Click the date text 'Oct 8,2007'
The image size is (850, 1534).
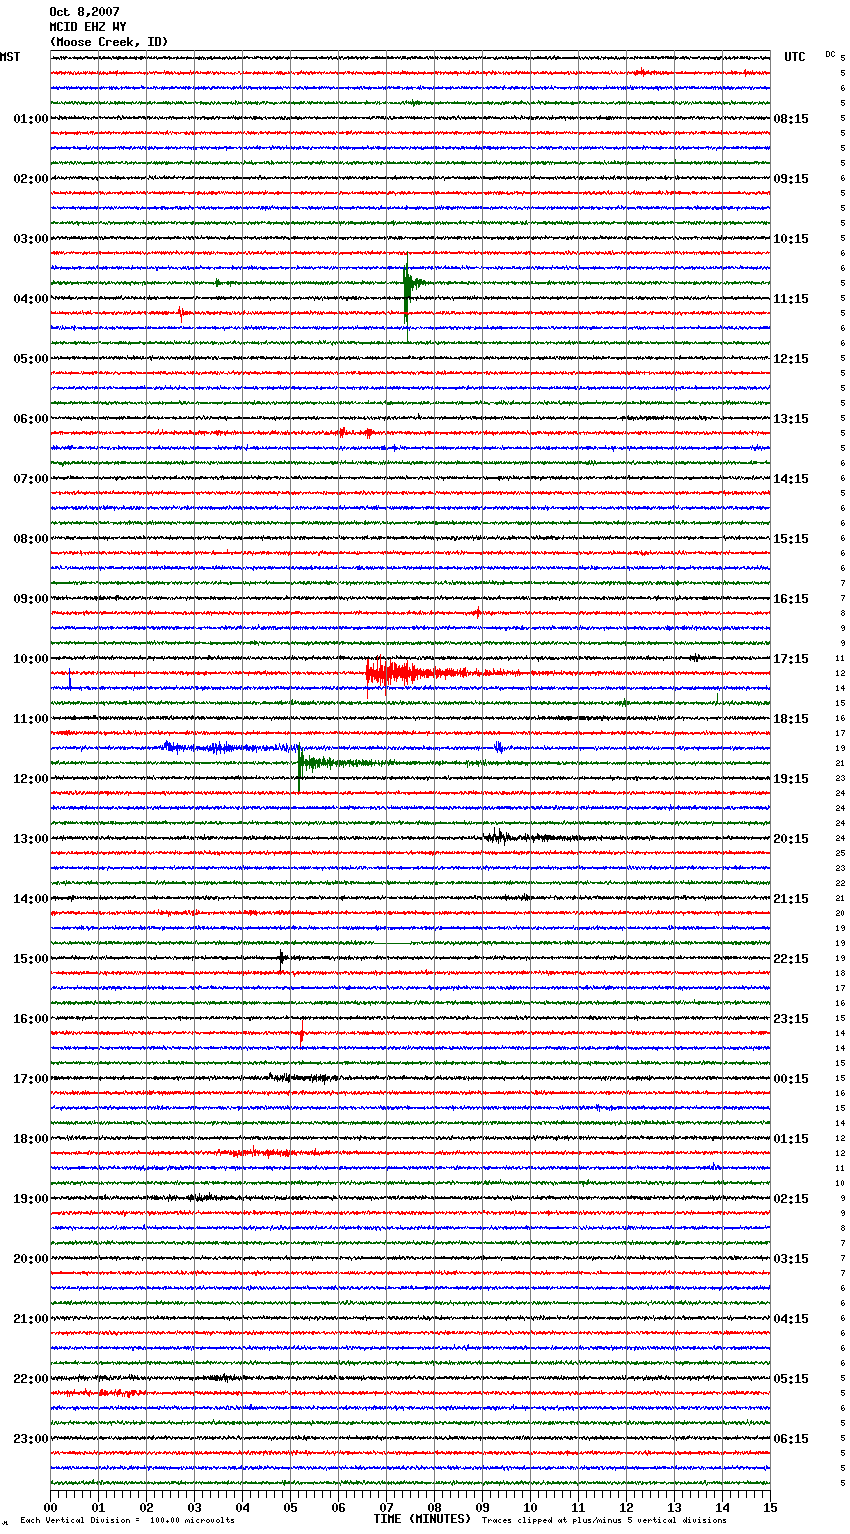tap(85, 12)
